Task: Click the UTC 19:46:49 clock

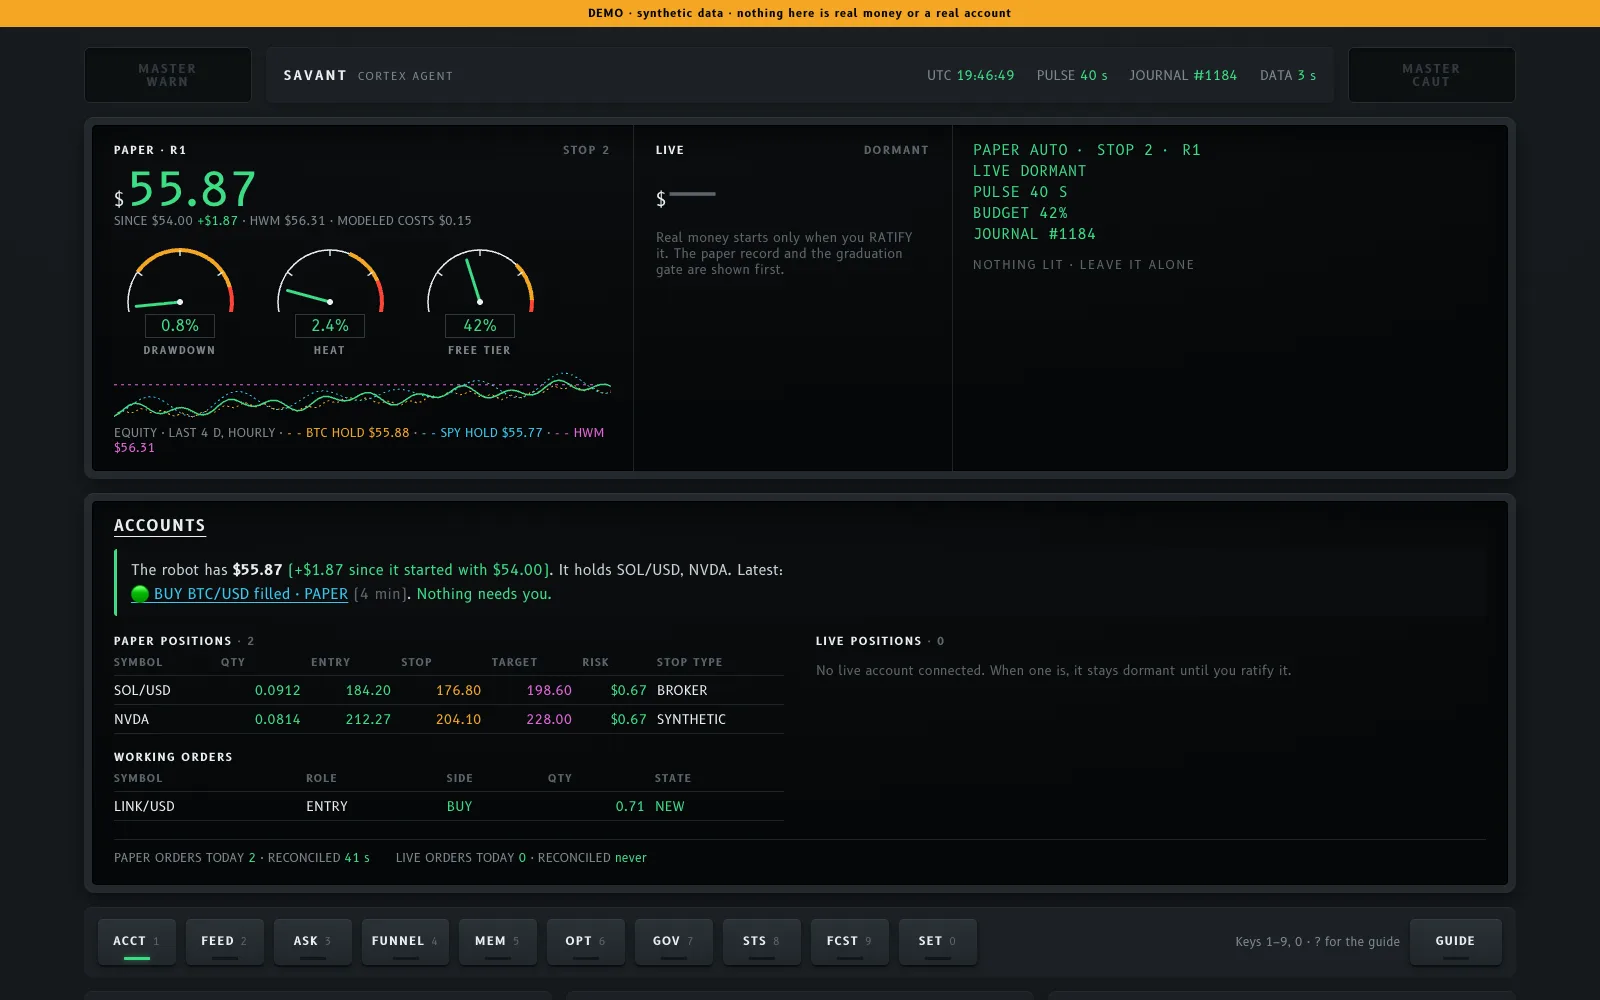Action: point(970,76)
